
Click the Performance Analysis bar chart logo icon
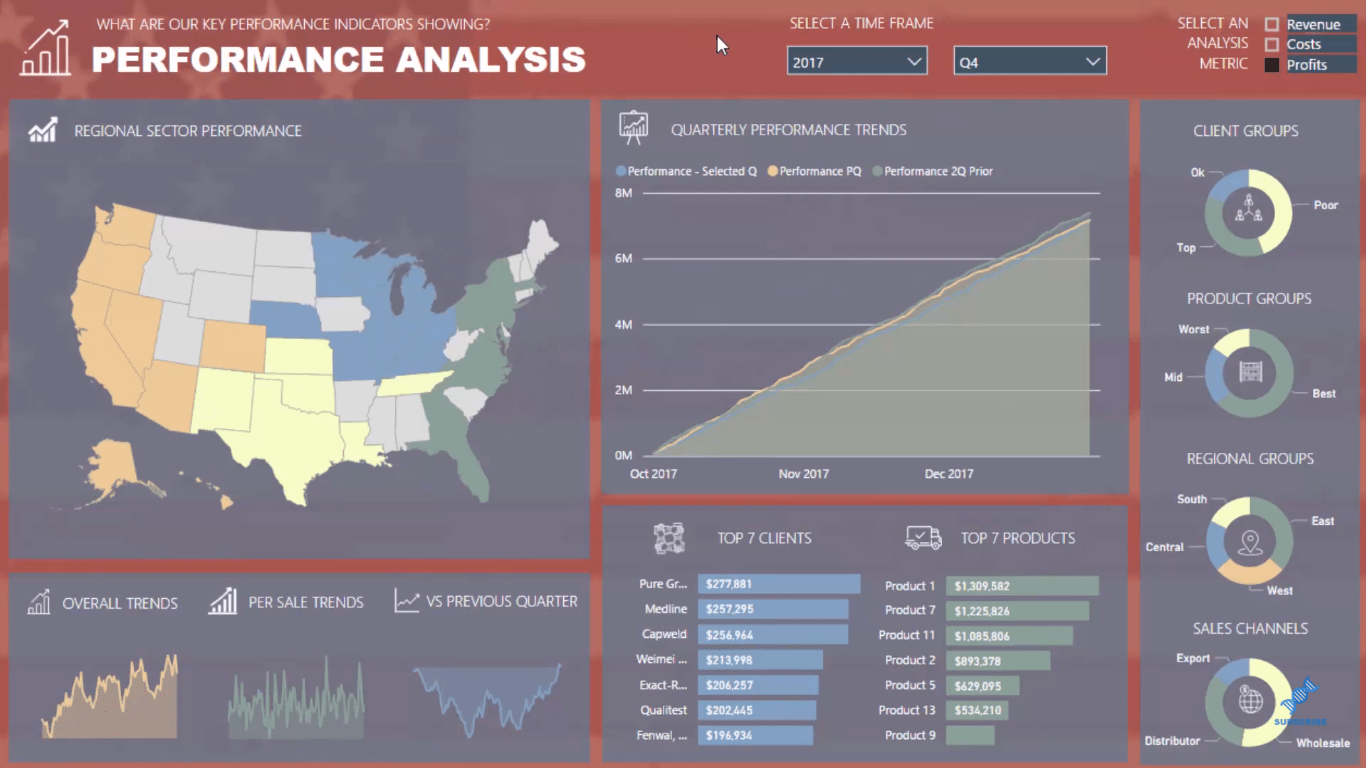click(46, 47)
